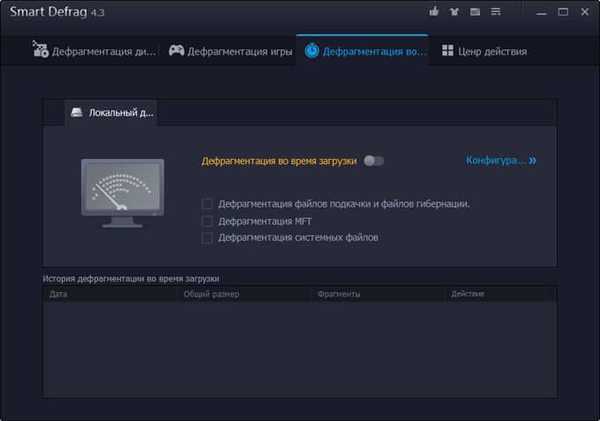Select the Локальный д... disk tab
Image resolution: width=600 pixels, height=421 pixels.
110,113
